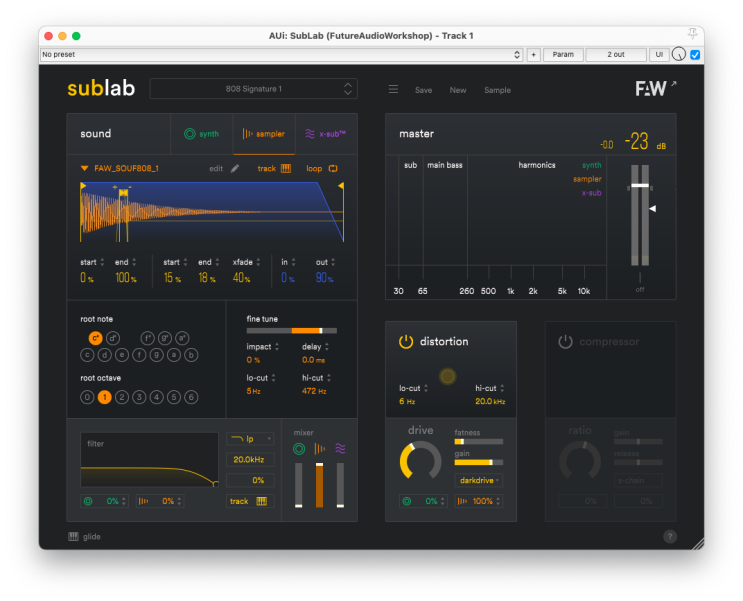743x601 pixels.
Task: Adjust the fine tune slider
Action: (291, 330)
